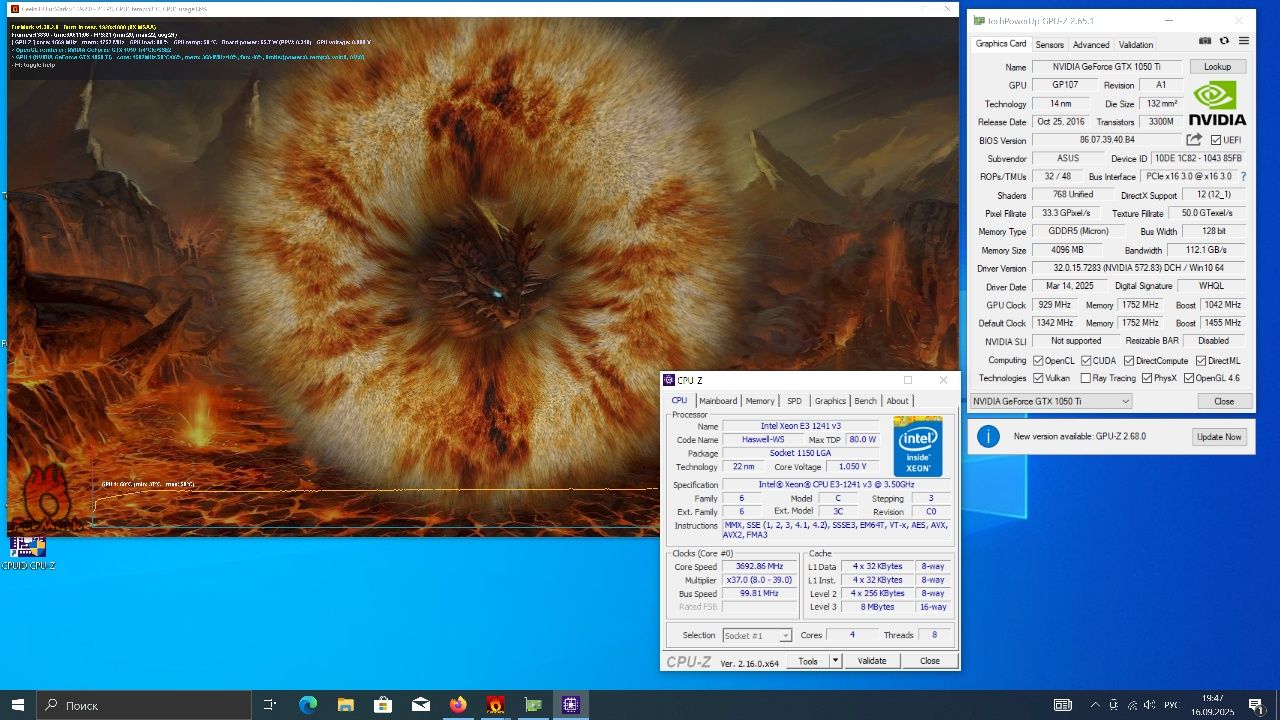Click the Bus Interface question mark

pos(1243,176)
